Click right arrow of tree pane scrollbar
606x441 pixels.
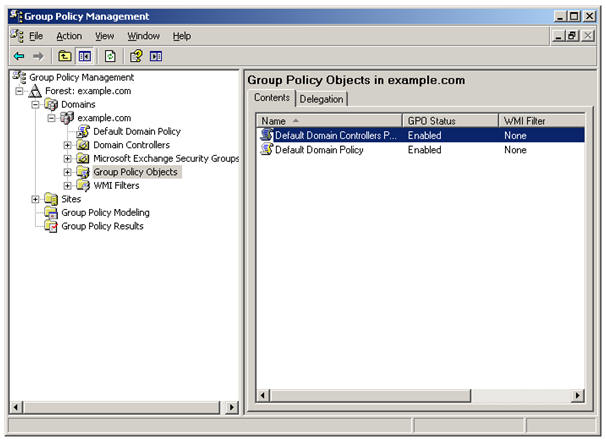232,407
